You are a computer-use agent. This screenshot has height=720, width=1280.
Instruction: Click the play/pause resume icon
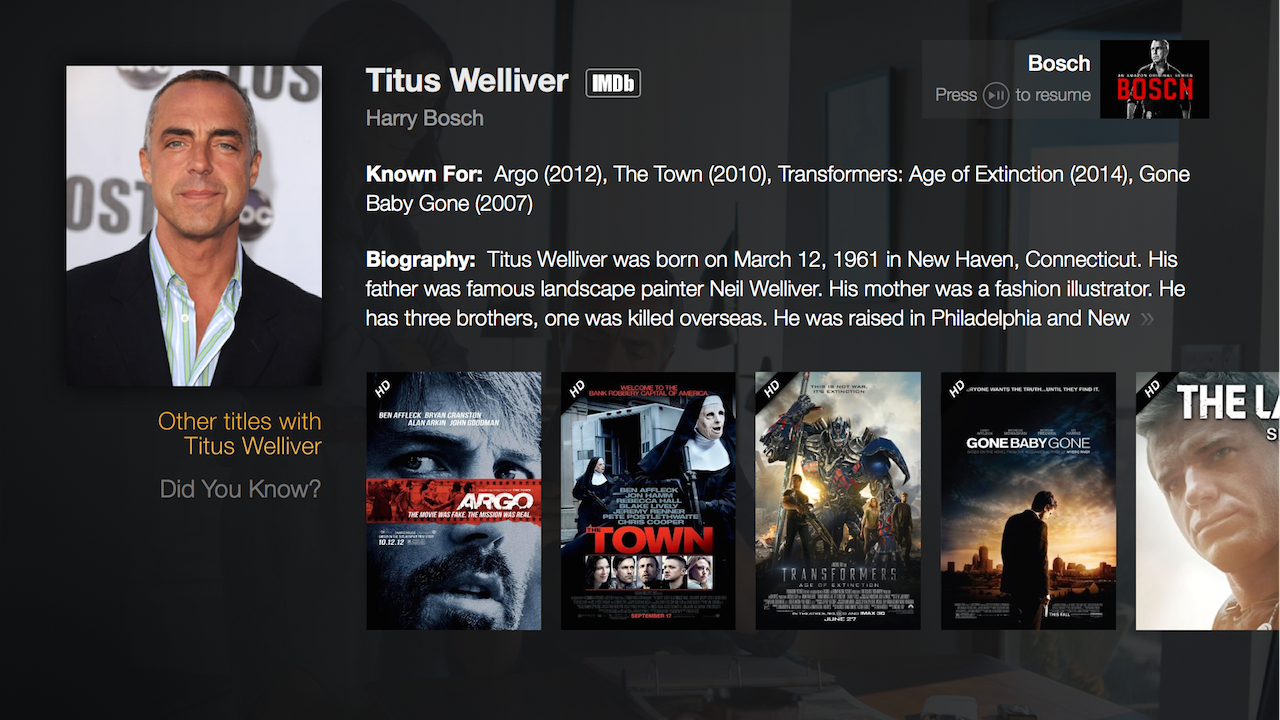click(996, 95)
